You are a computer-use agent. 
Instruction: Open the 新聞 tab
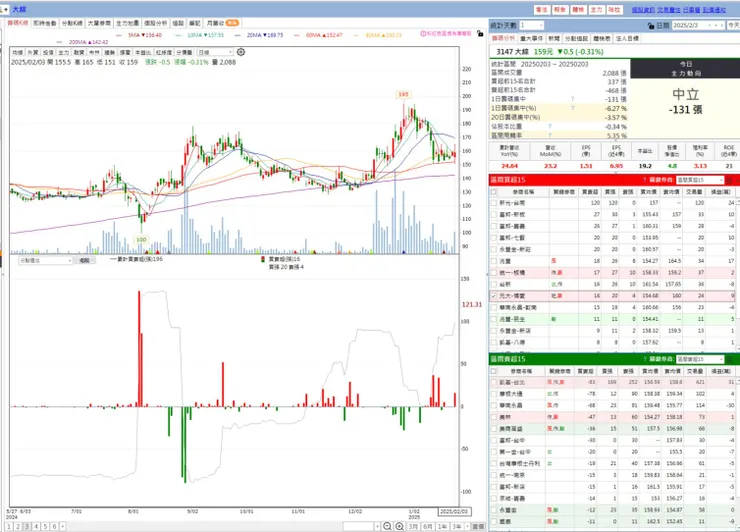(554, 38)
